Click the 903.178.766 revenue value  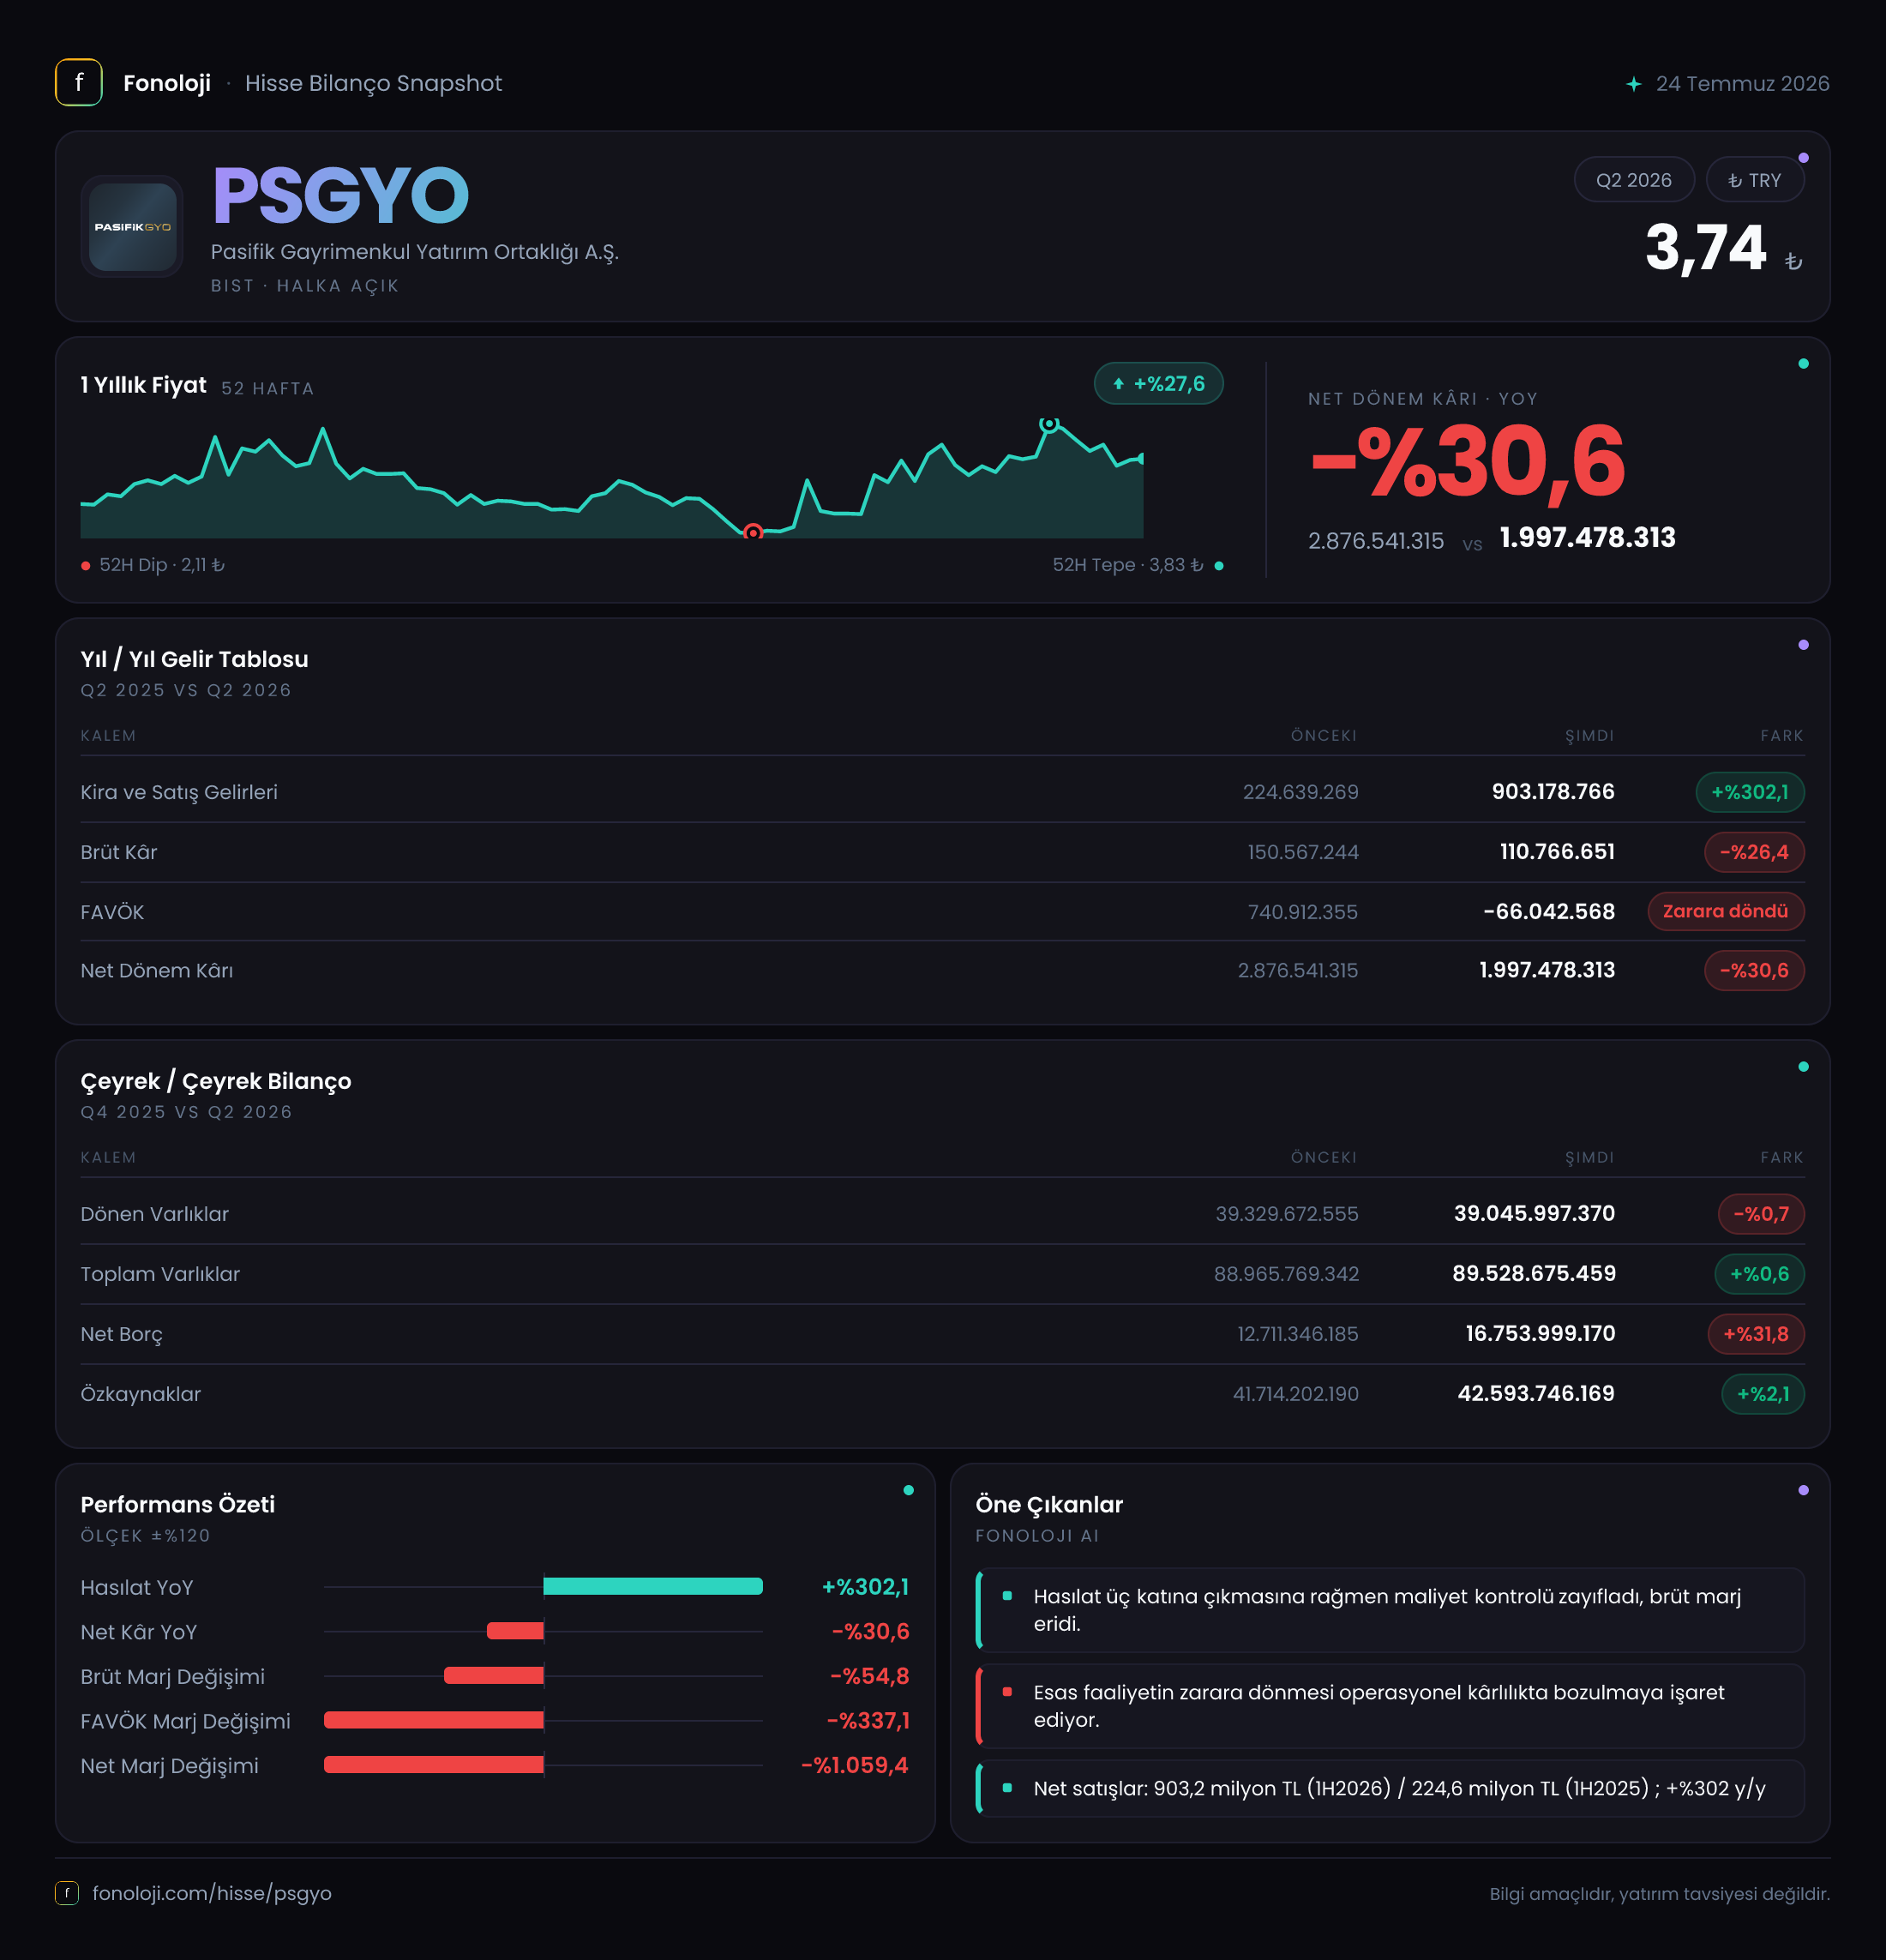click(x=1552, y=792)
